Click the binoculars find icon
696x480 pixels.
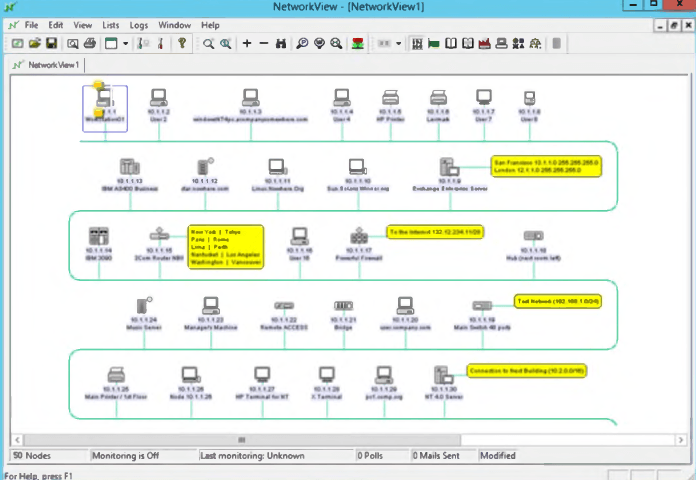tap(280, 44)
